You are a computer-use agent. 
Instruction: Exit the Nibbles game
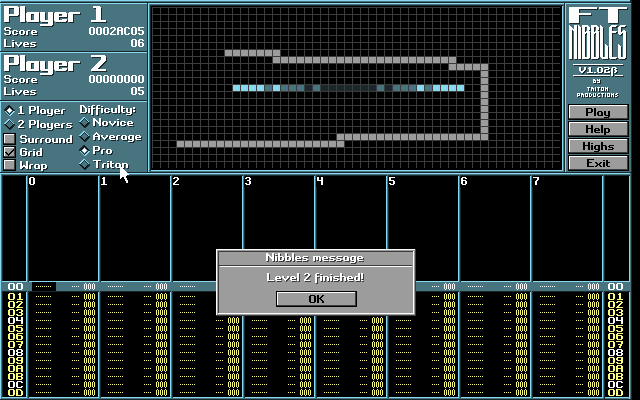(598, 163)
